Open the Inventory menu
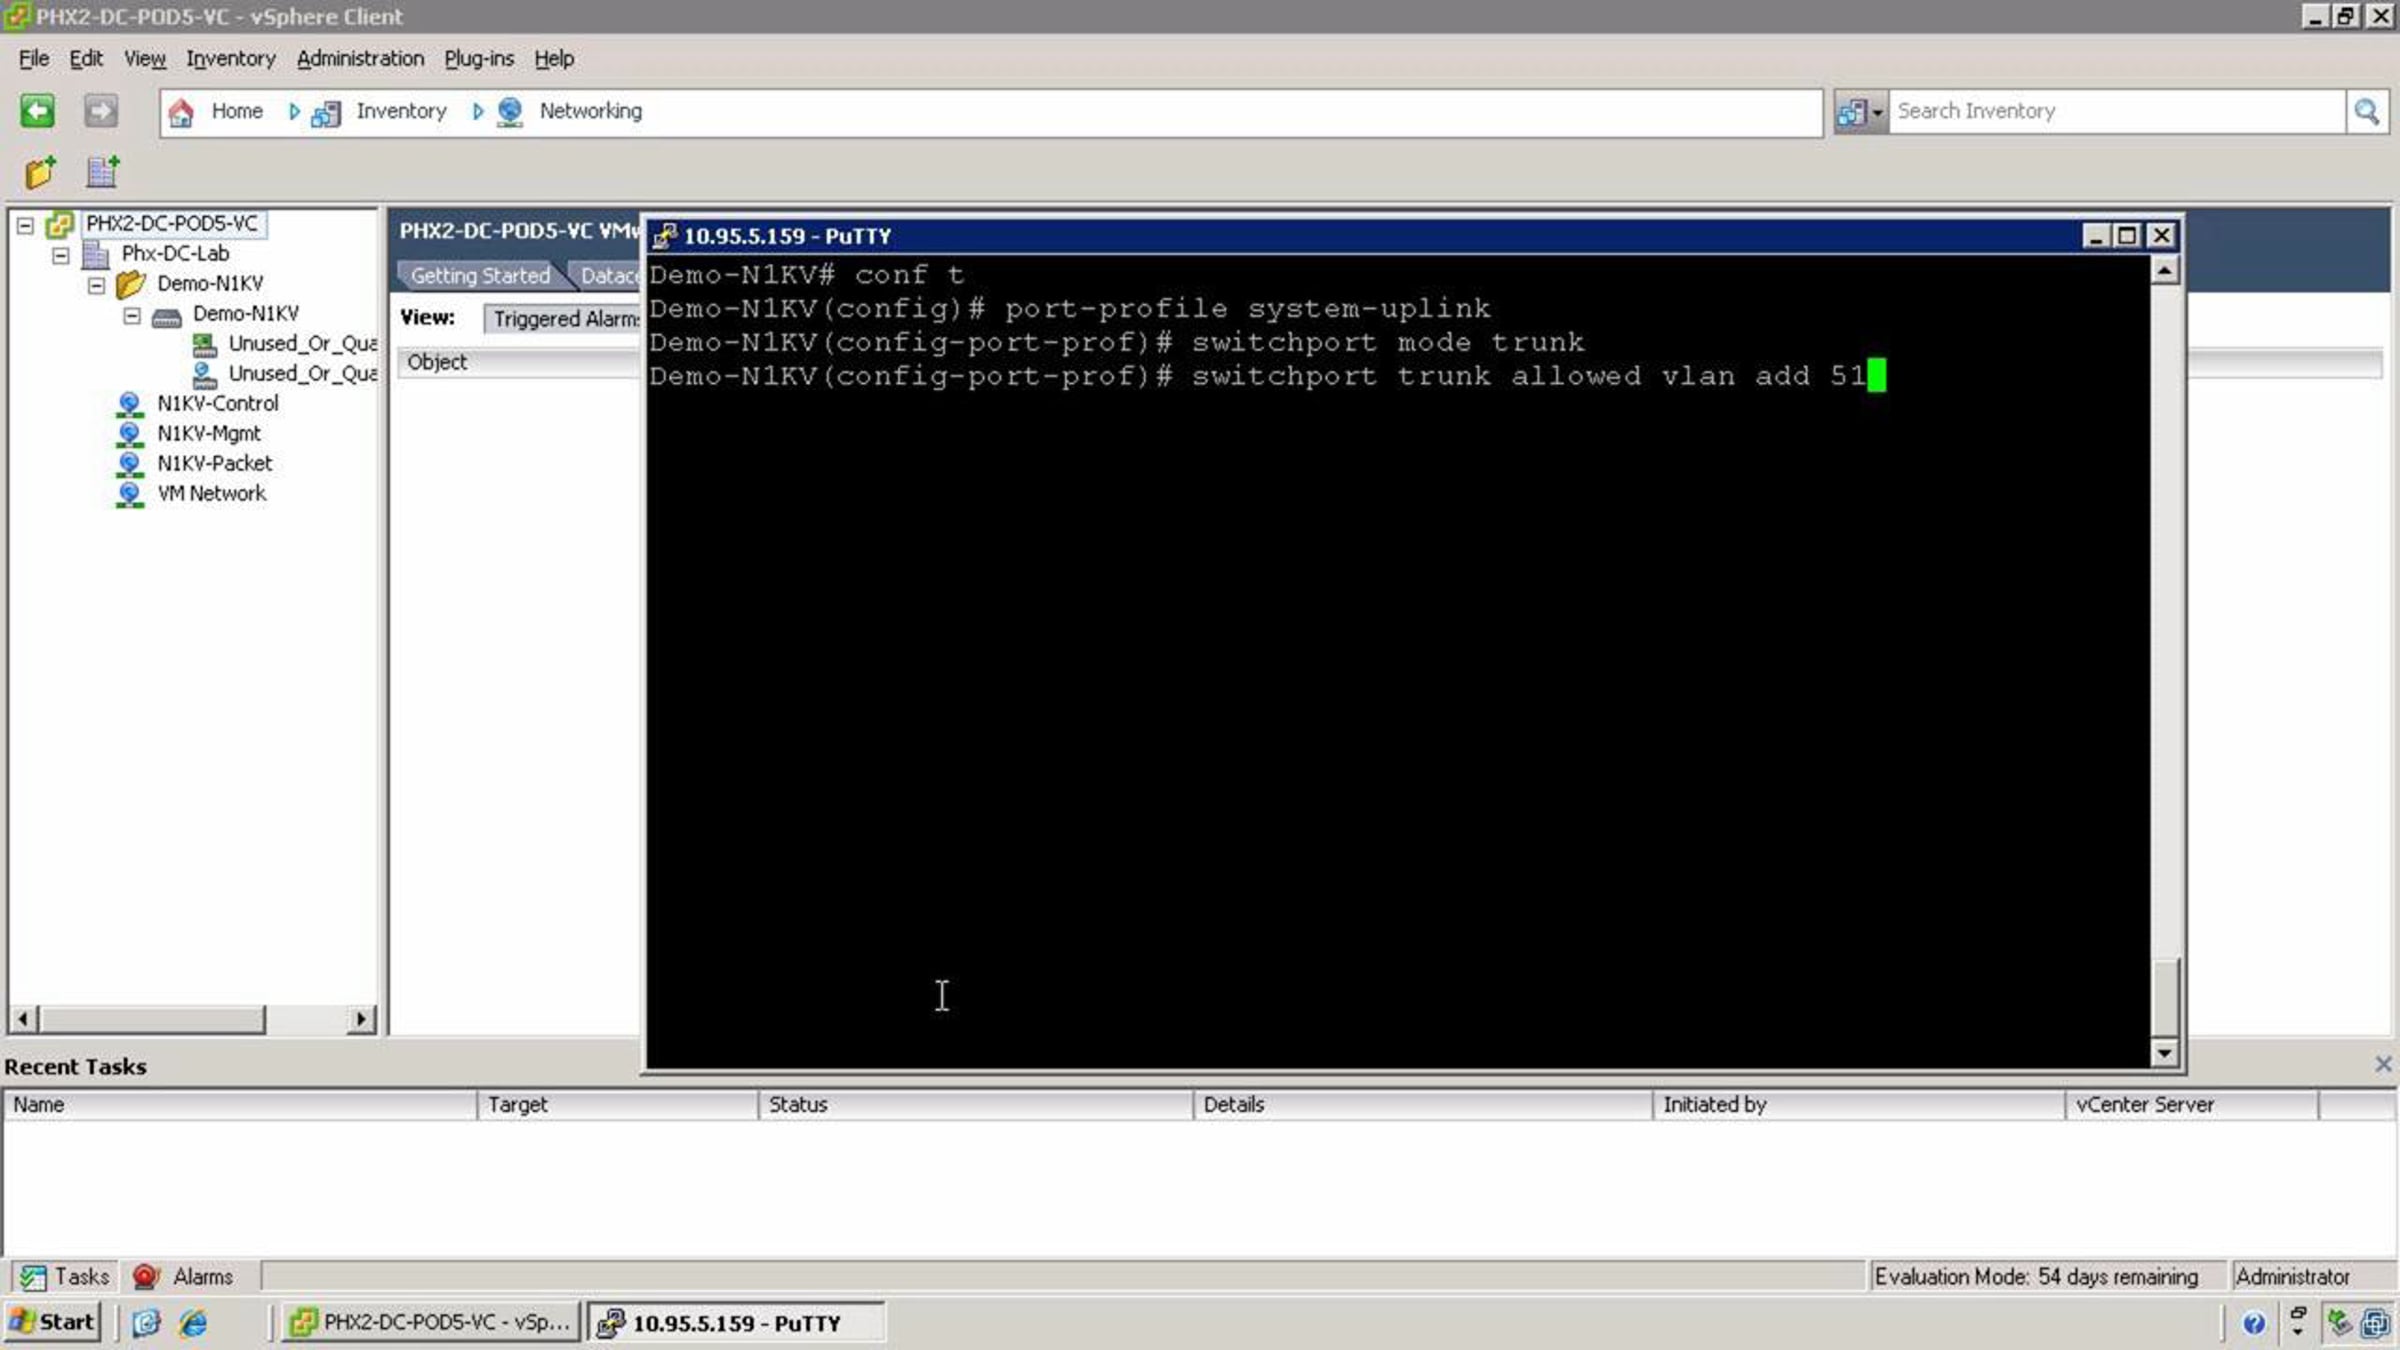 tap(231, 58)
